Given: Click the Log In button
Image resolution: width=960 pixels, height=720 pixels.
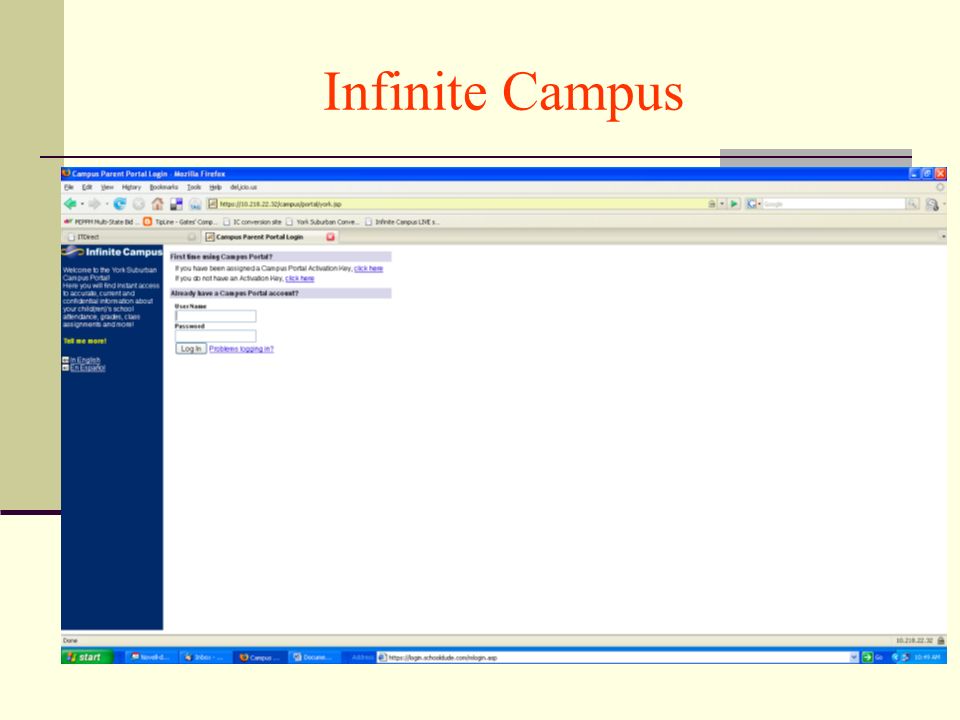Looking at the screenshot, I should (x=191, y=348).
